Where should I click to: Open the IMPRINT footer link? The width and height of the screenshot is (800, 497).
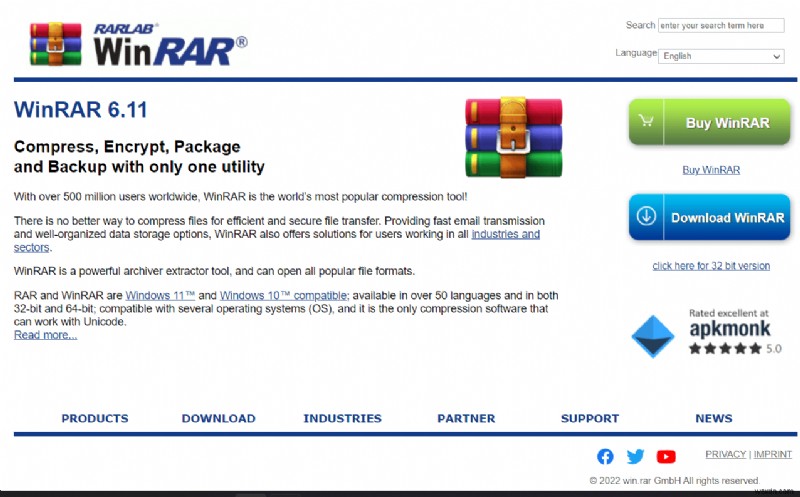(772, 454)
